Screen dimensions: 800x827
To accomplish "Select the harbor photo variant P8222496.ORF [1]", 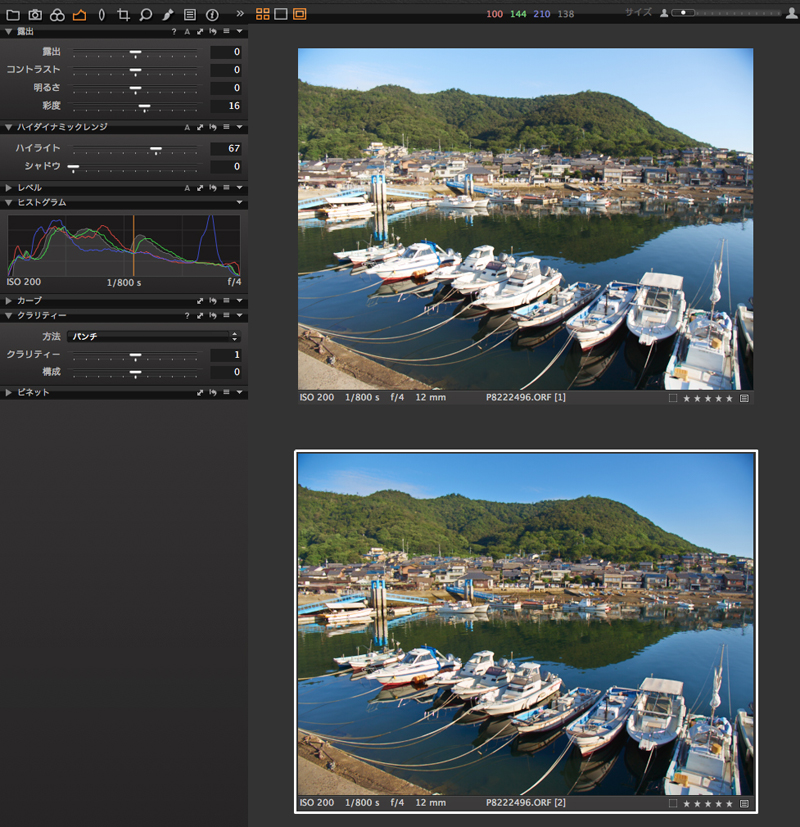I will [525, 218].
